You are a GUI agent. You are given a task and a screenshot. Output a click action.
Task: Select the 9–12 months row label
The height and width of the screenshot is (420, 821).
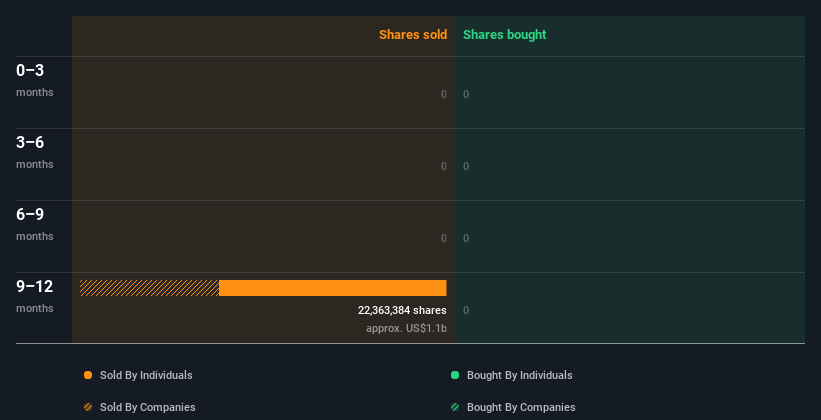point(35,295)
